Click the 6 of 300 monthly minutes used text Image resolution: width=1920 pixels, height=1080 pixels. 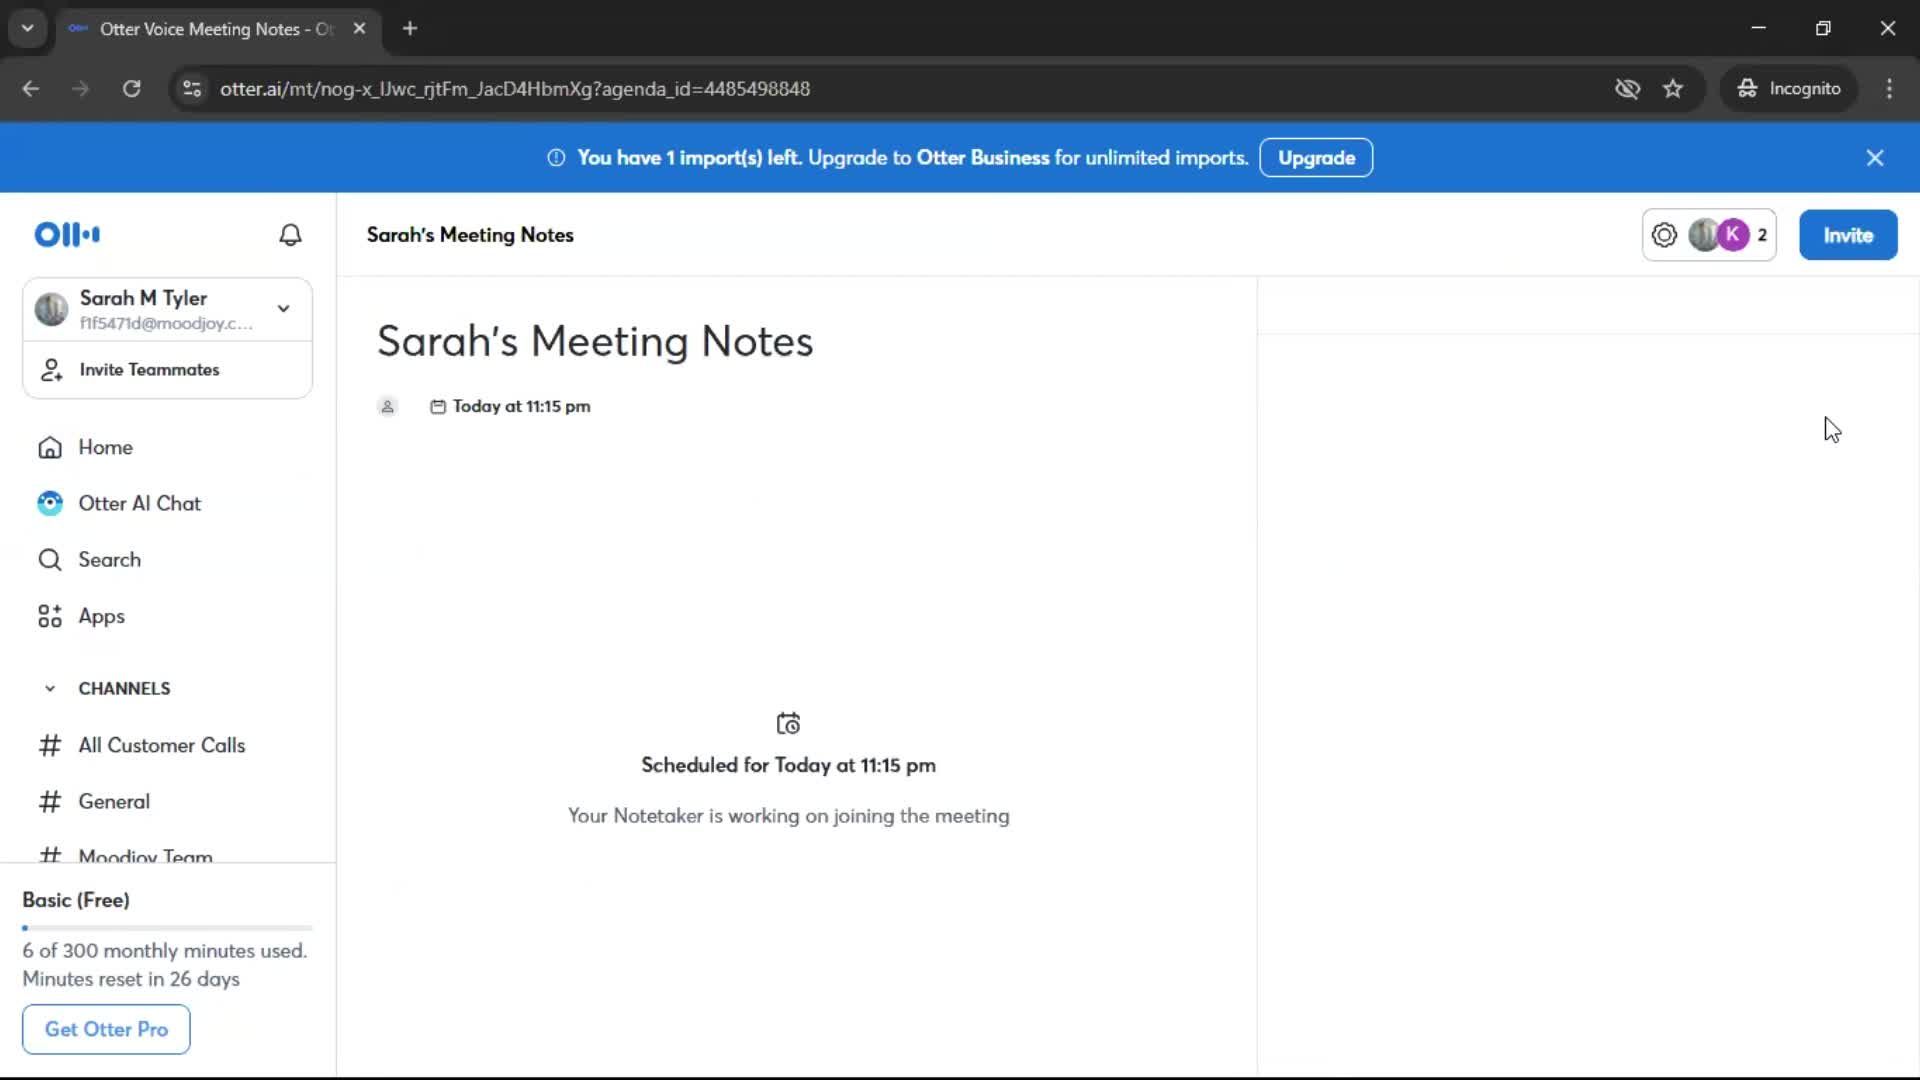(x=165, y=951)
